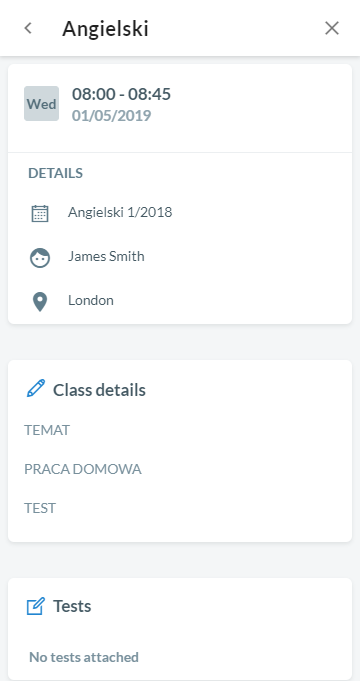360x681 pixels.
Task: Click the 01/05/2019 date text
Action: click(x=112, y=116)
